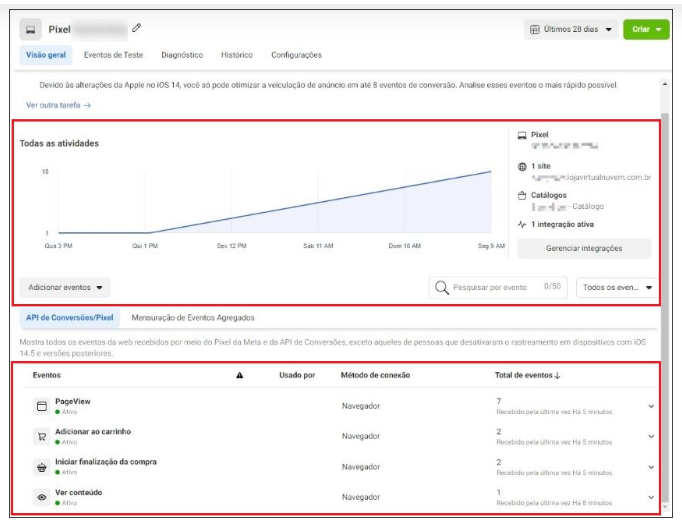Click the Iniciar finalização da compra event name

pos(106,462)
